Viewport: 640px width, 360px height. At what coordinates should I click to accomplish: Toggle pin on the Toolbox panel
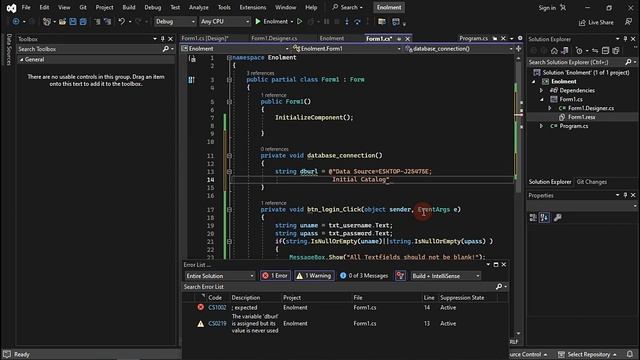pos(162,39)
